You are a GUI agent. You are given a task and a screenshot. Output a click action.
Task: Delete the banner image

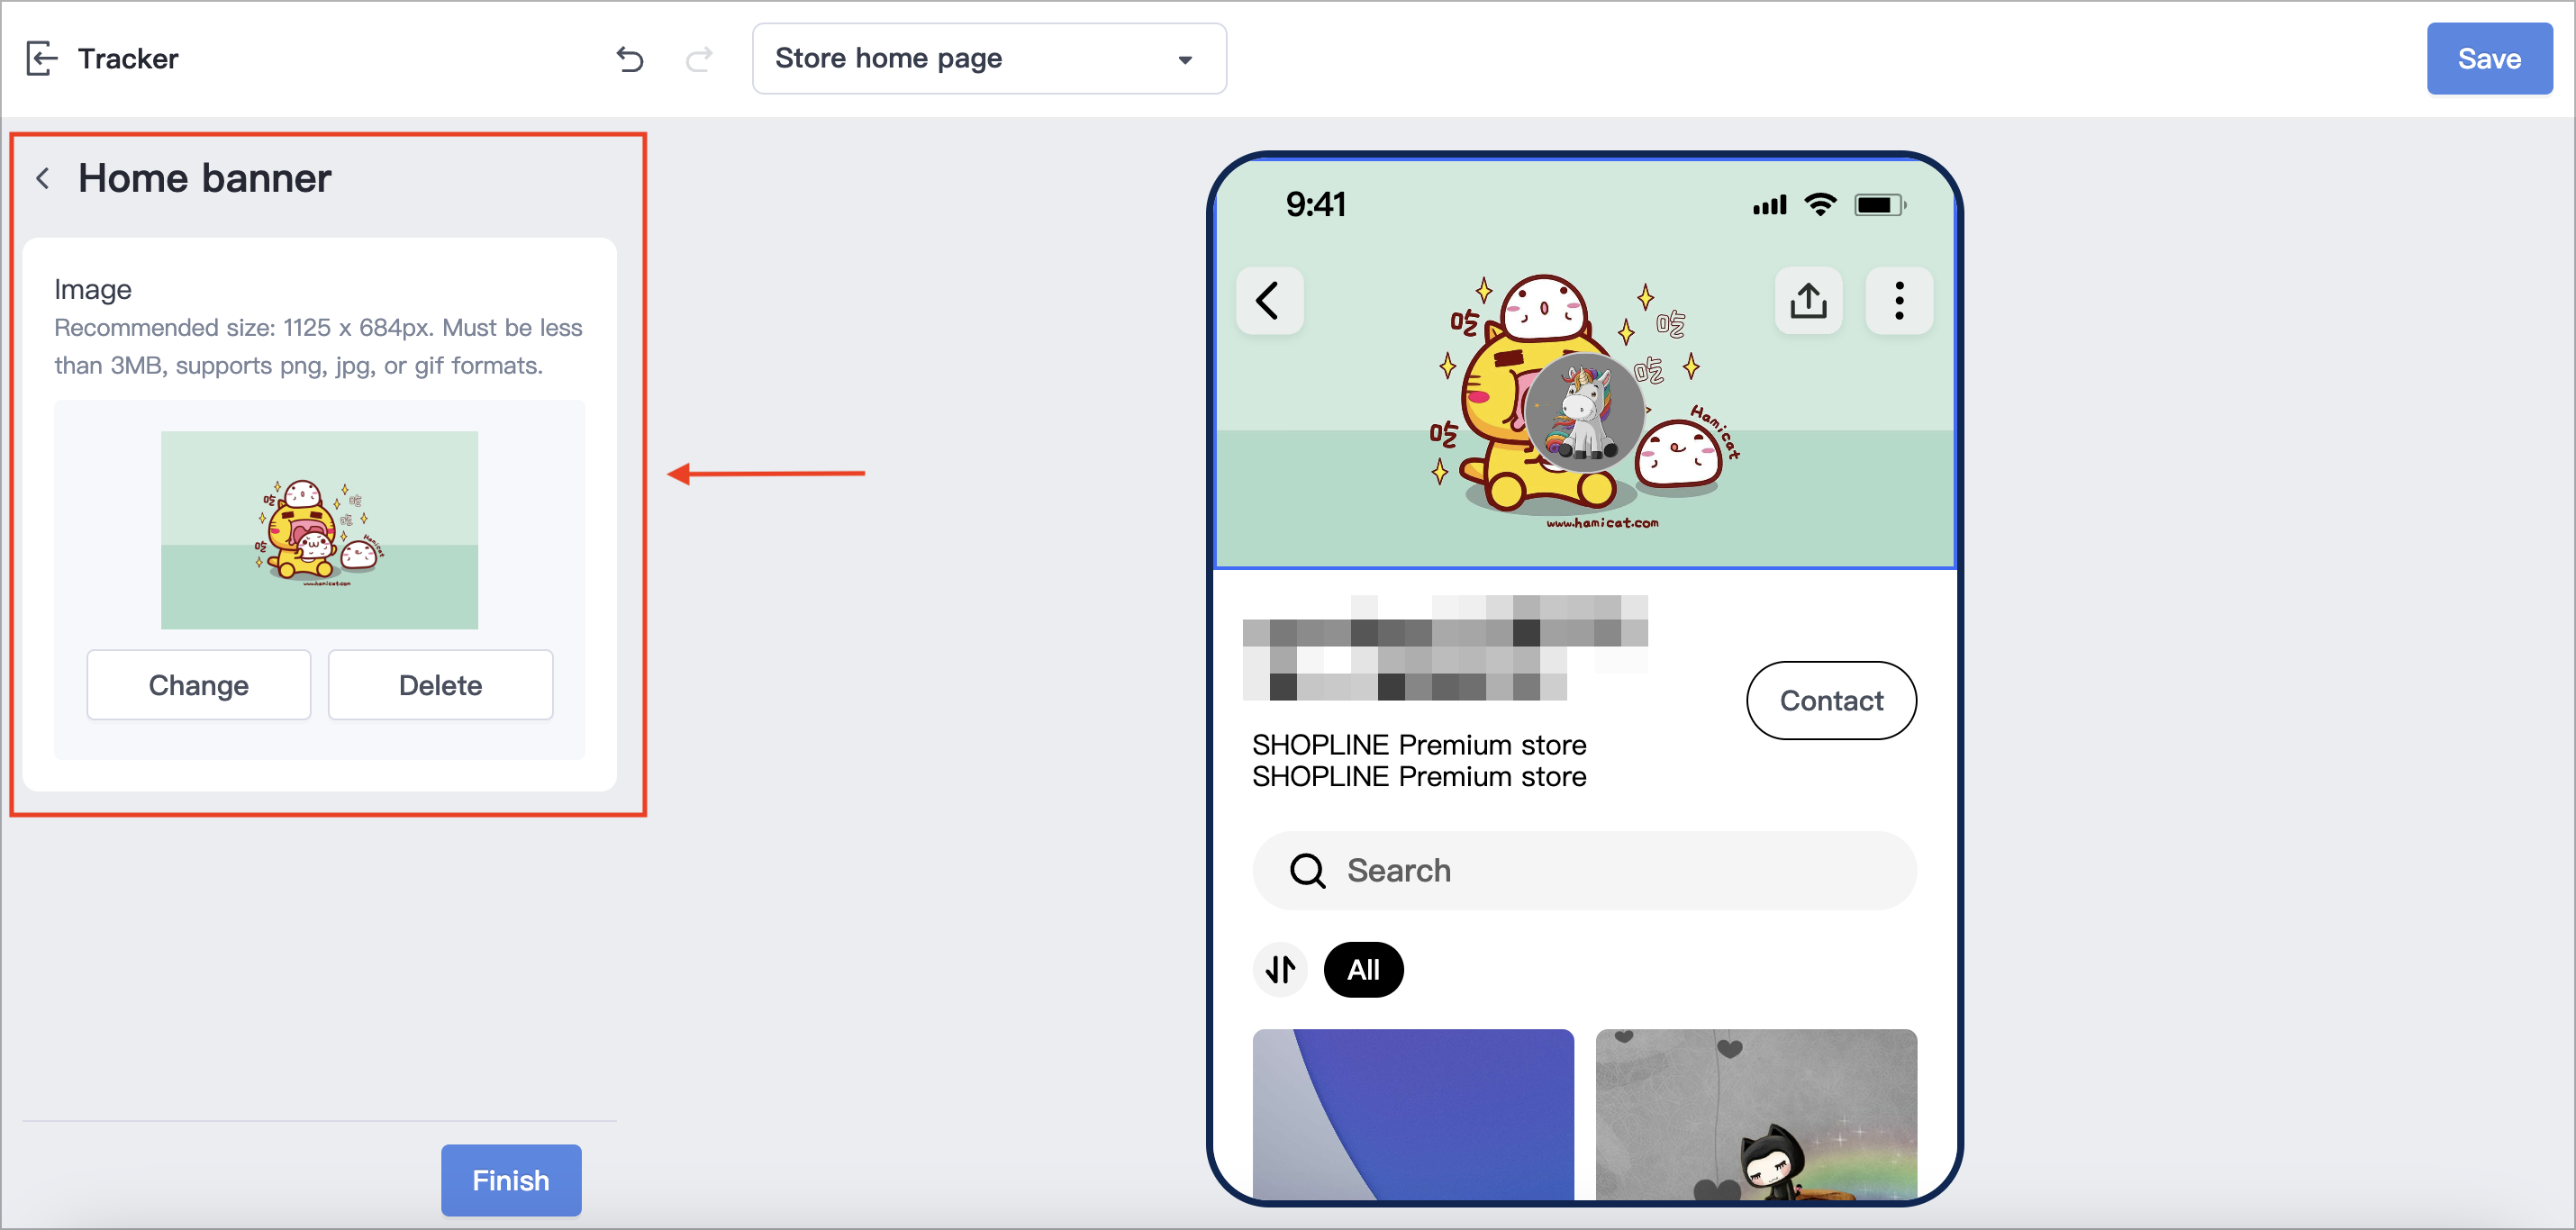[440, 685]
